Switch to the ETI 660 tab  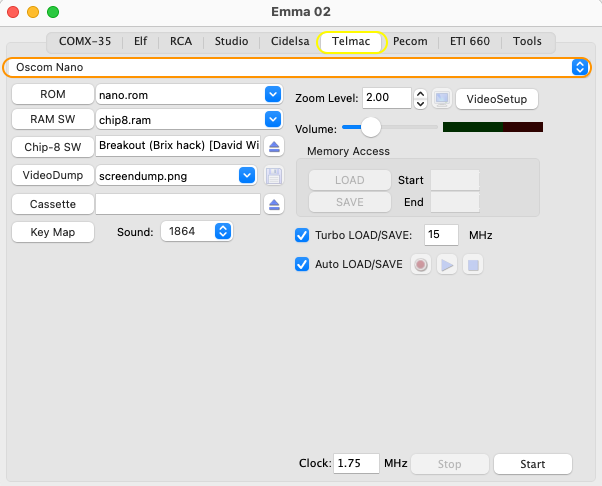pos(470,41)
